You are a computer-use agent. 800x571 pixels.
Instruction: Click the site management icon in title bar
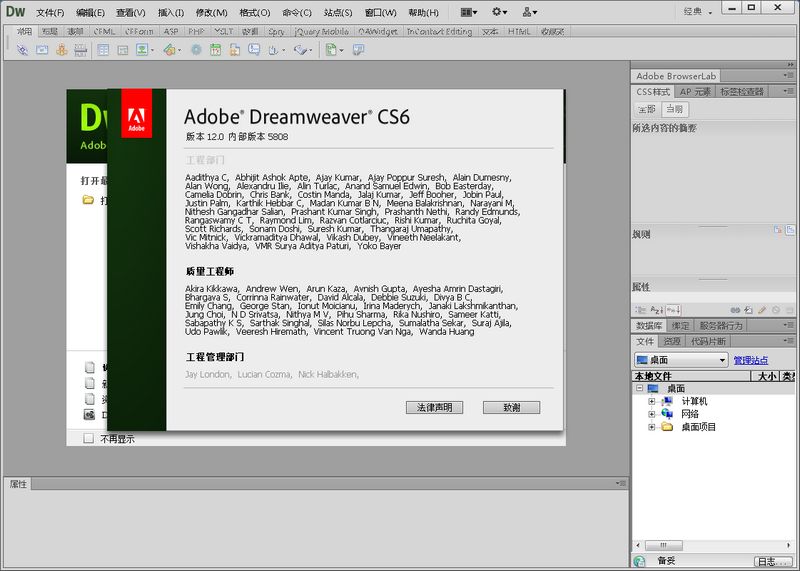(529, 12)
